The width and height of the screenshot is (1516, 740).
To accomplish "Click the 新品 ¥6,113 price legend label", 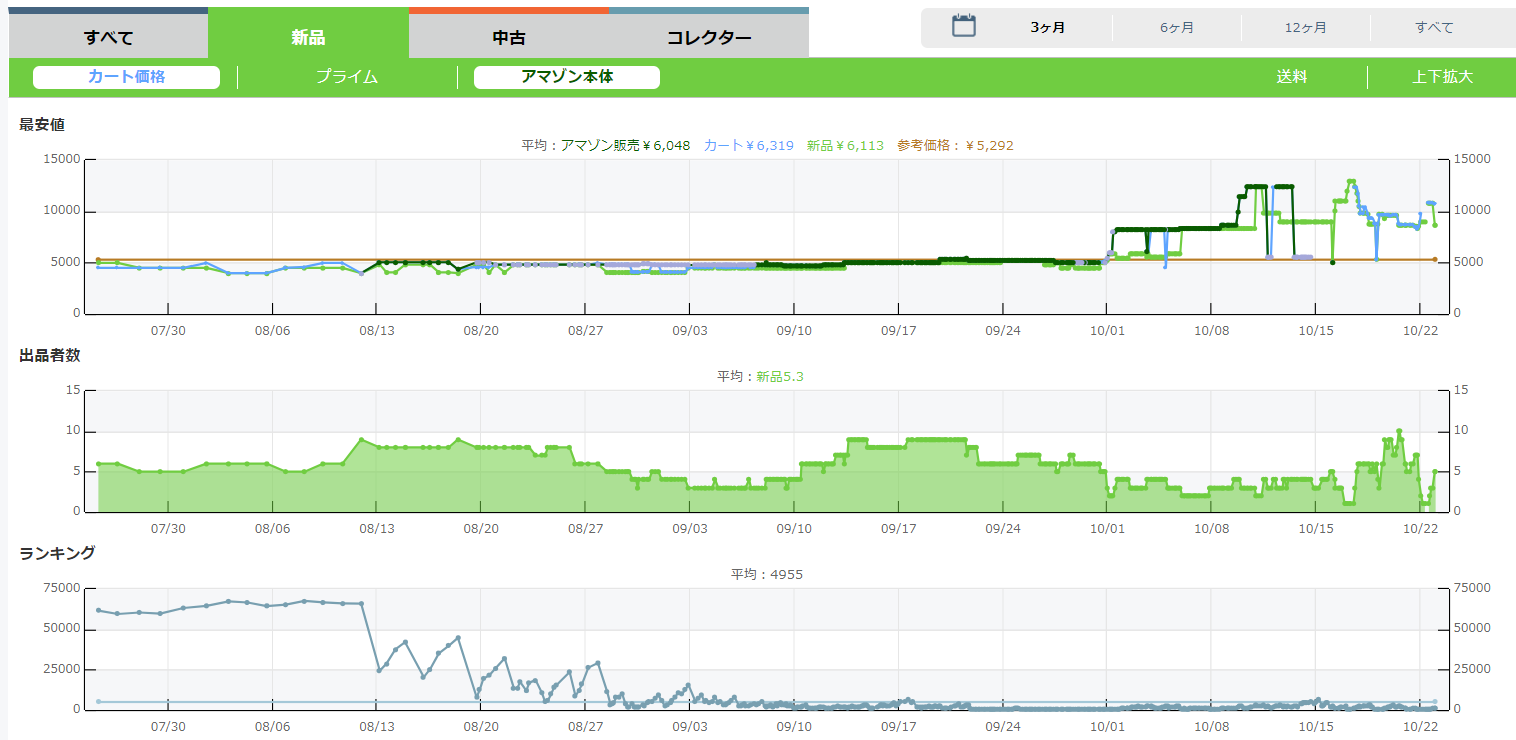I will click(x=845, y=145).
